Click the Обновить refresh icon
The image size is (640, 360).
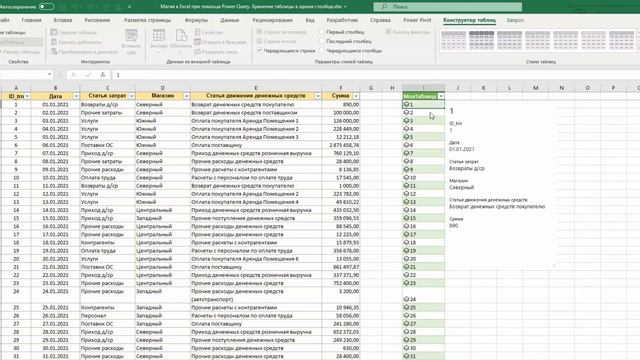click(x=181, y=36)
